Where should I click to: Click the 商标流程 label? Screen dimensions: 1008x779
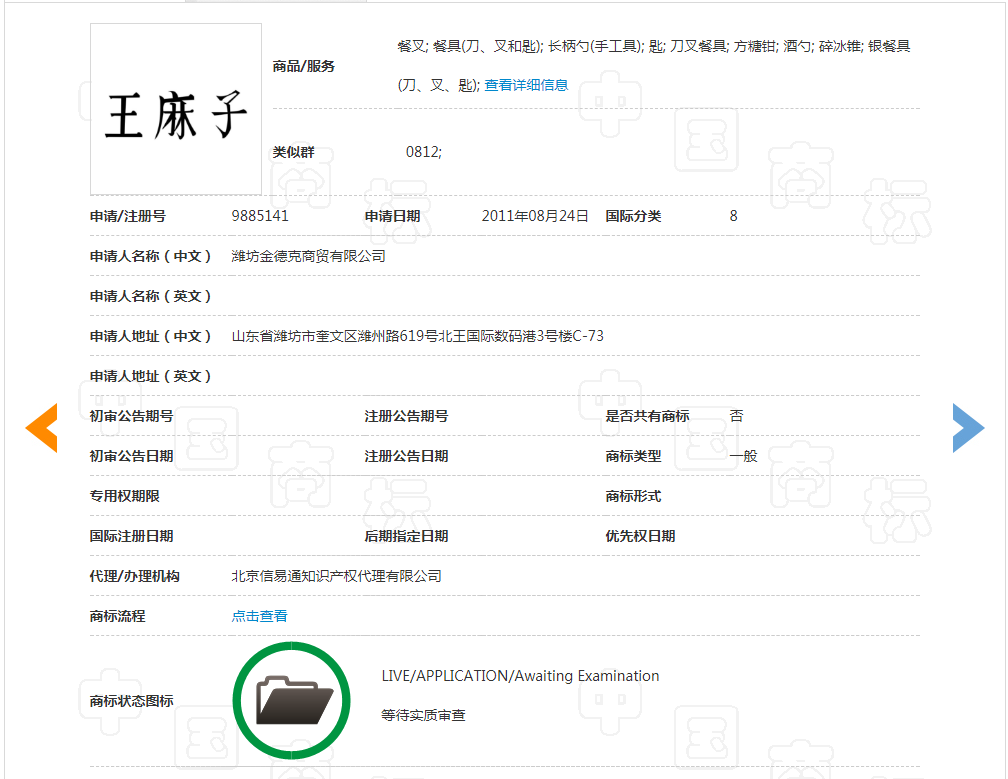click(x=117, y=616)
